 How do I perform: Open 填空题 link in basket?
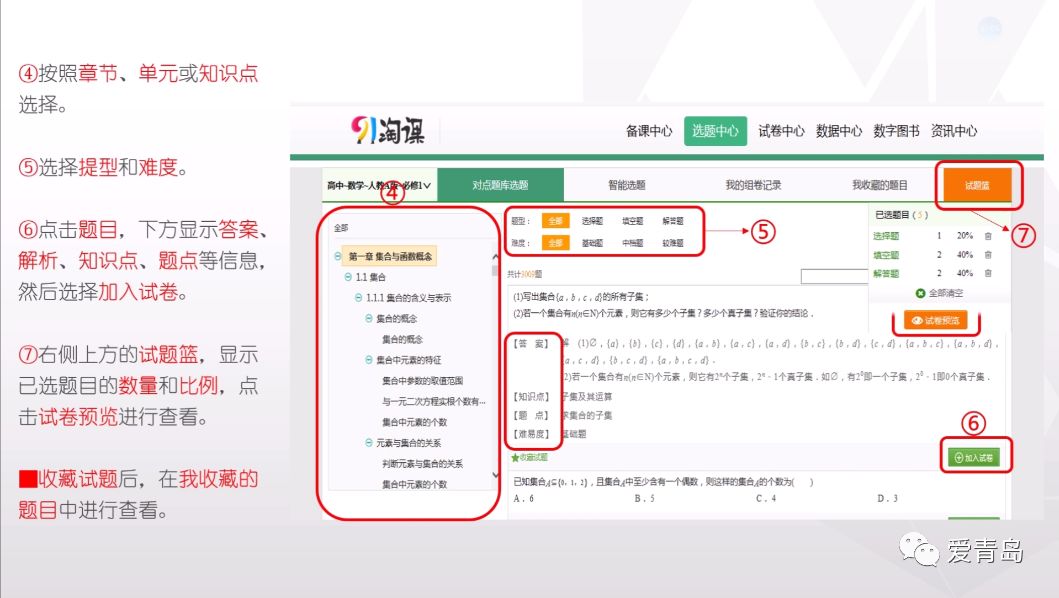pyautogui.click(x=885, y=255)
